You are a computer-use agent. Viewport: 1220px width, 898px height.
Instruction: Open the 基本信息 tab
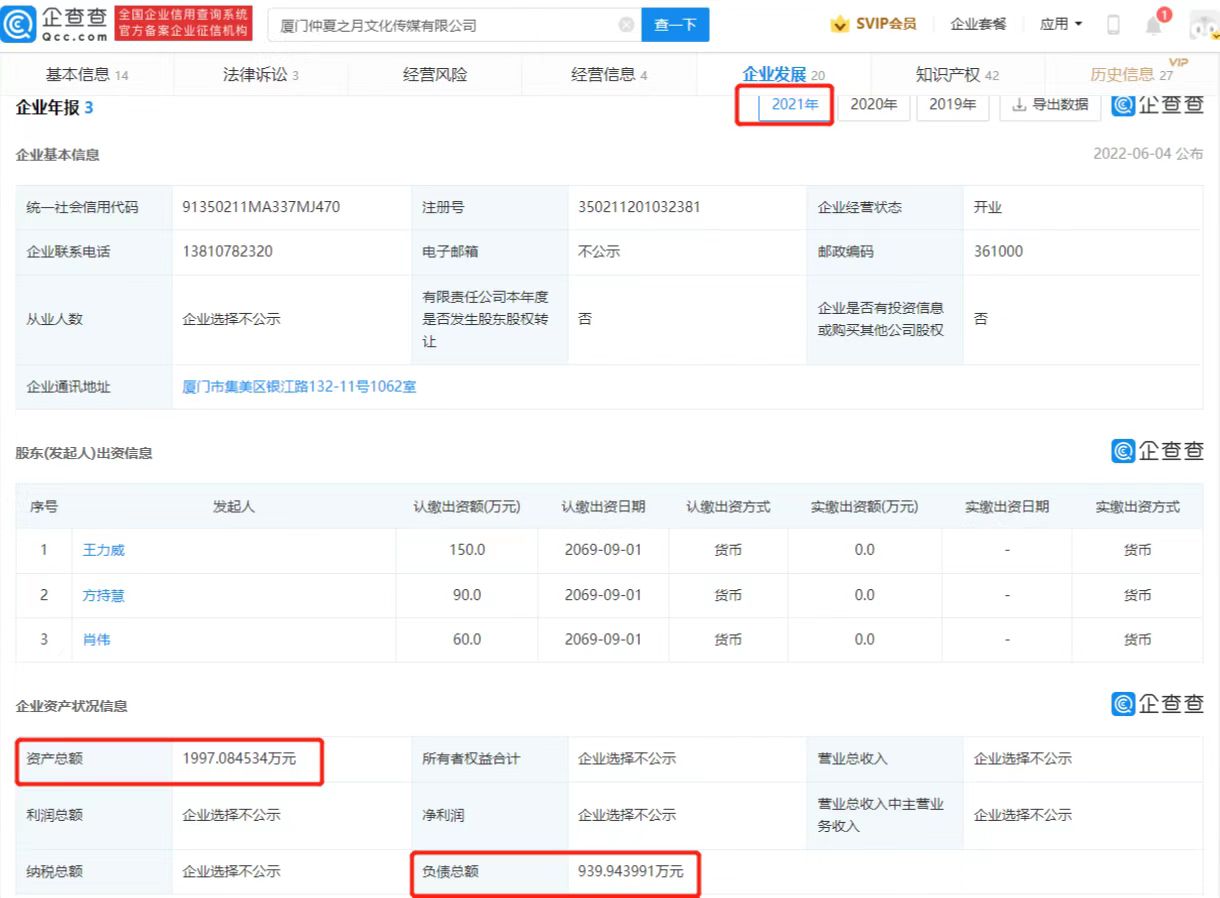click(x=87, y=75)
